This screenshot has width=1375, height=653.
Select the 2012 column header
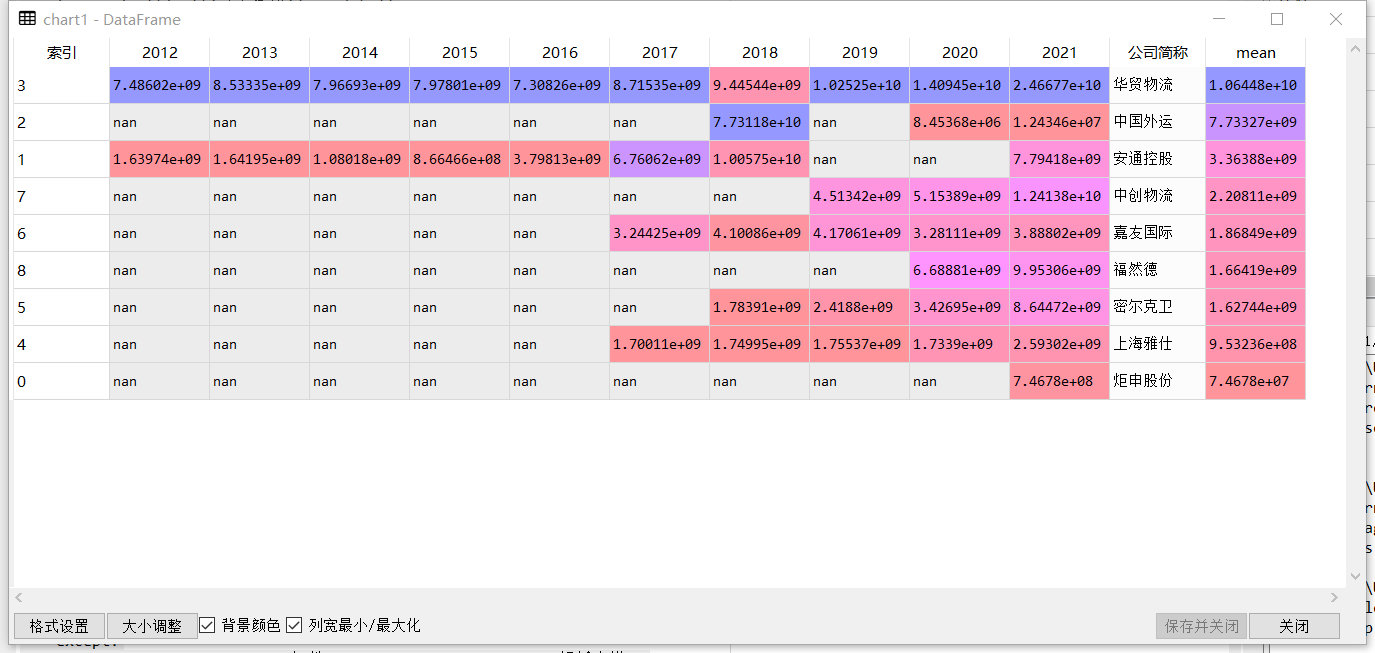coord(160,52)
